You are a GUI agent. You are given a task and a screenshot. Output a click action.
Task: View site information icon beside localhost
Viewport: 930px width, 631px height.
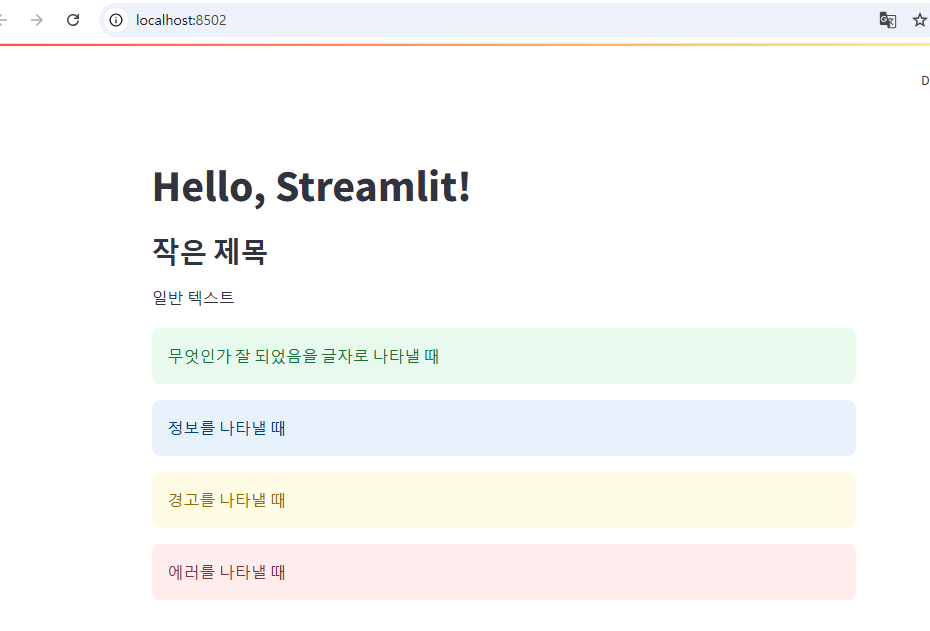click(x=116, y=20)
